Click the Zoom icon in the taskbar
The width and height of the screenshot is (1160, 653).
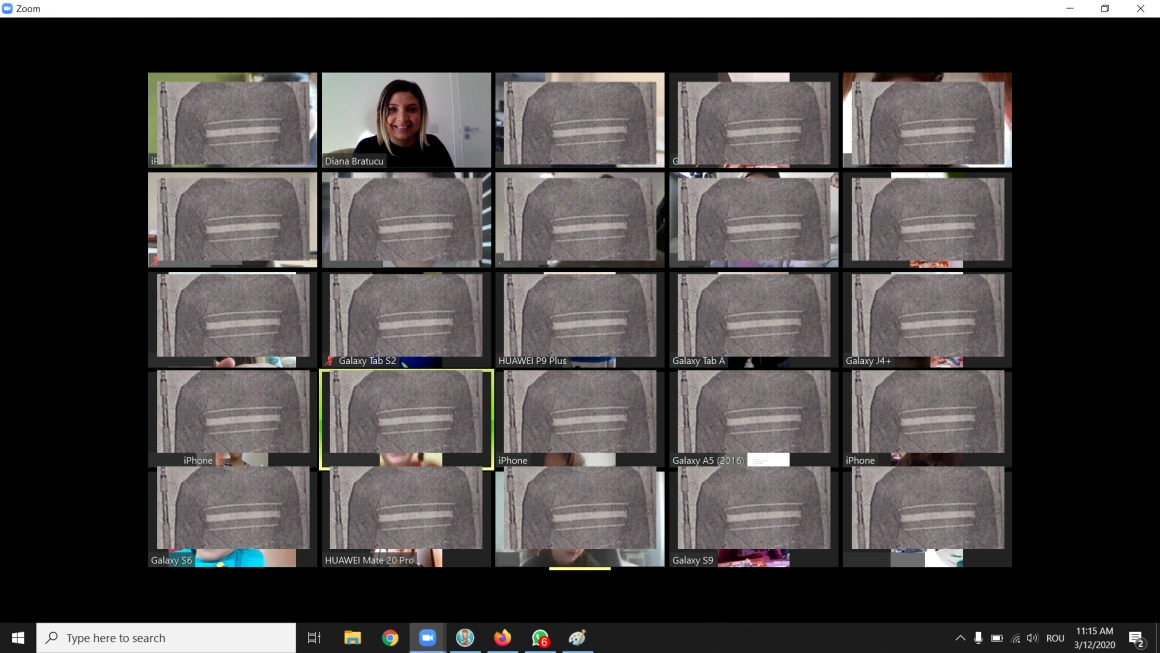(x=427, y=638)
